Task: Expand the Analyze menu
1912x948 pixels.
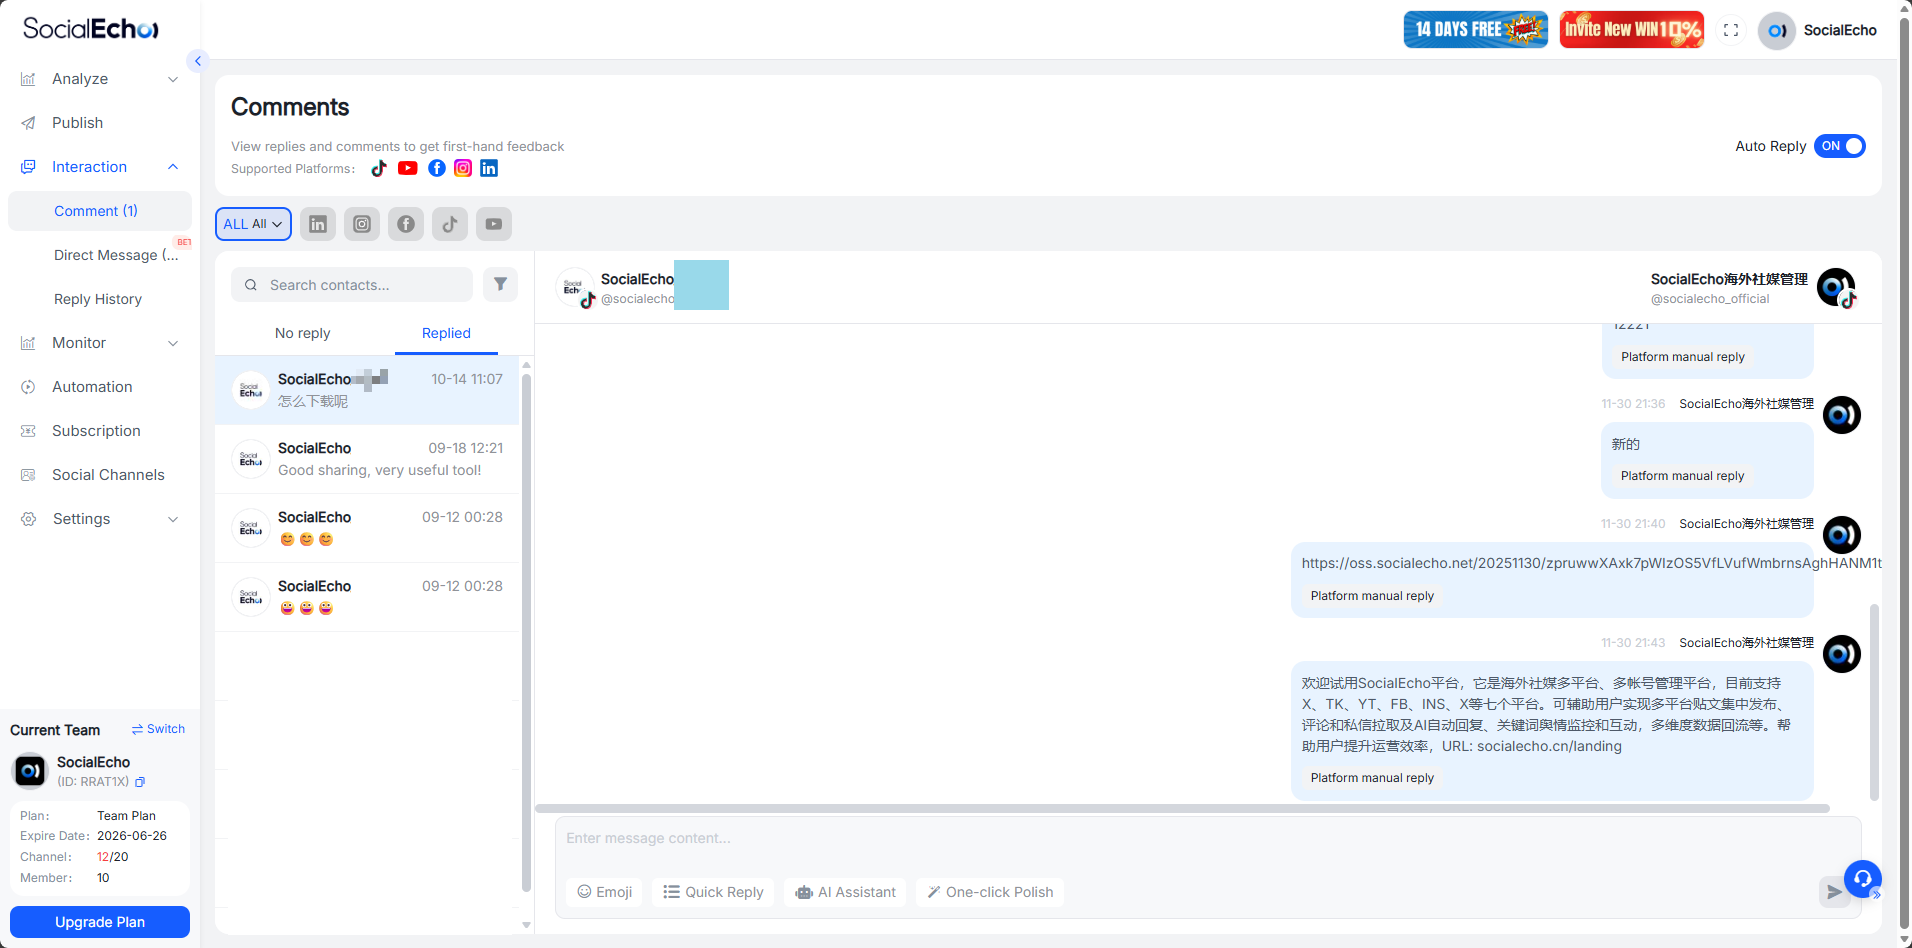Action: [100, 79]
